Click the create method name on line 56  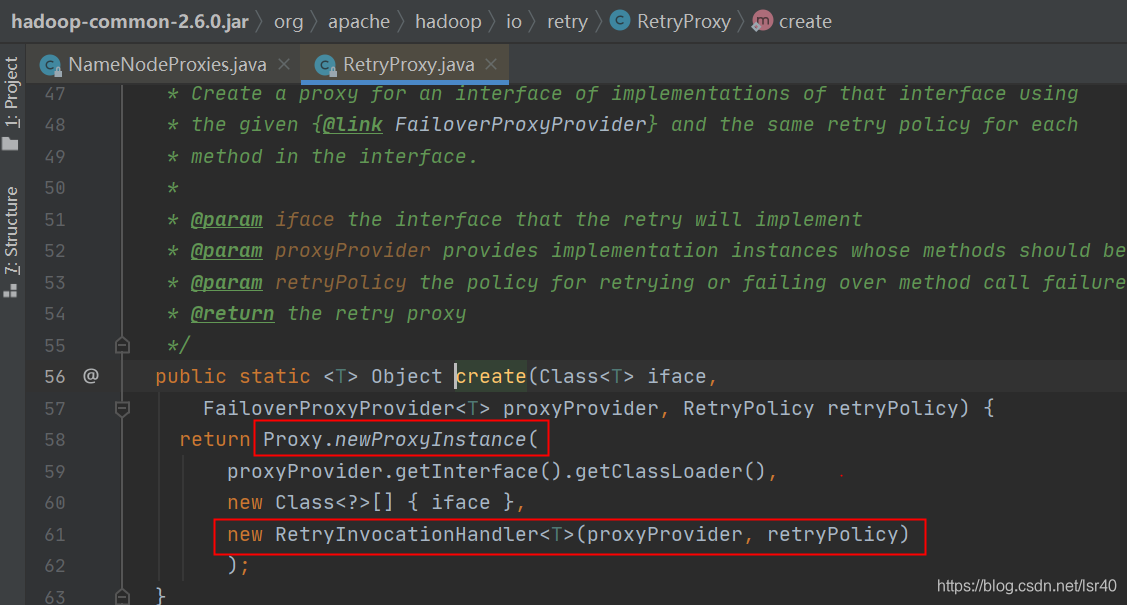point(491,377)
